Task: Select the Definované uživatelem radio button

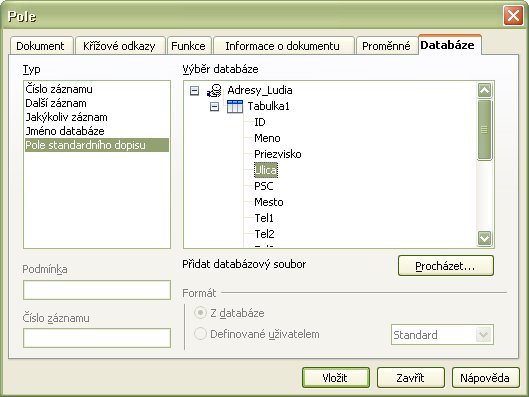Action: tap(200, 334)
